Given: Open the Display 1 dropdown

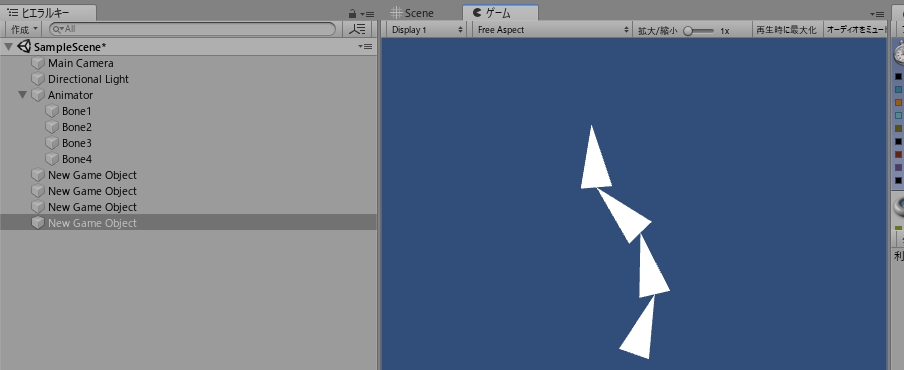Looking at the screenshot, I should click(x=427, y=30).
